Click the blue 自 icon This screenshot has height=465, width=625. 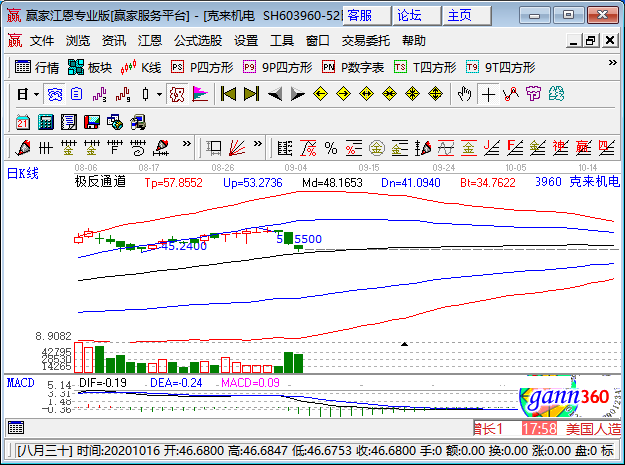point(77,94)
